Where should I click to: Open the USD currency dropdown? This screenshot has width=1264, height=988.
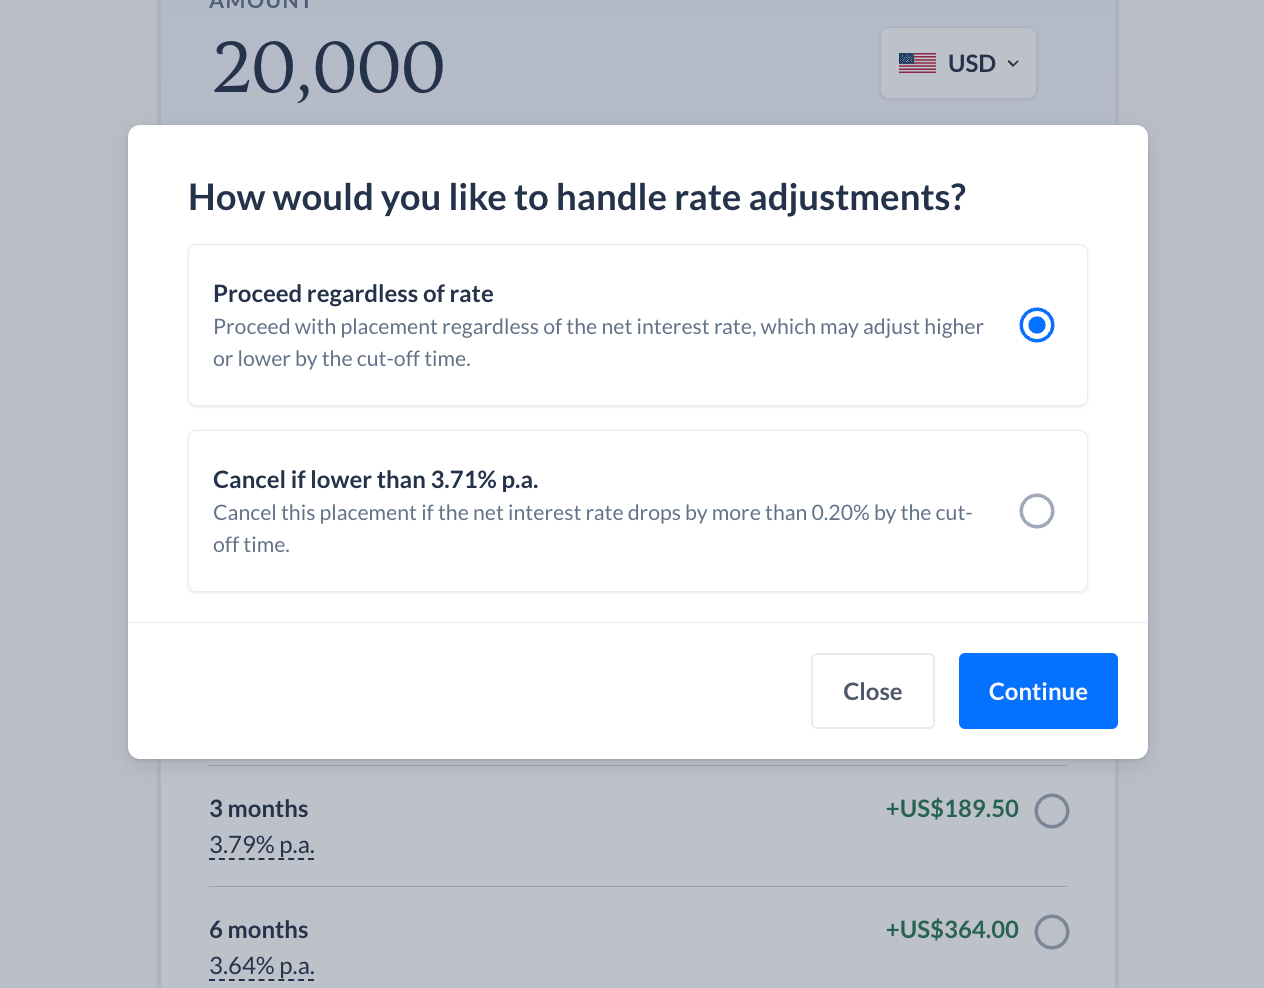(x=958, y=63)
